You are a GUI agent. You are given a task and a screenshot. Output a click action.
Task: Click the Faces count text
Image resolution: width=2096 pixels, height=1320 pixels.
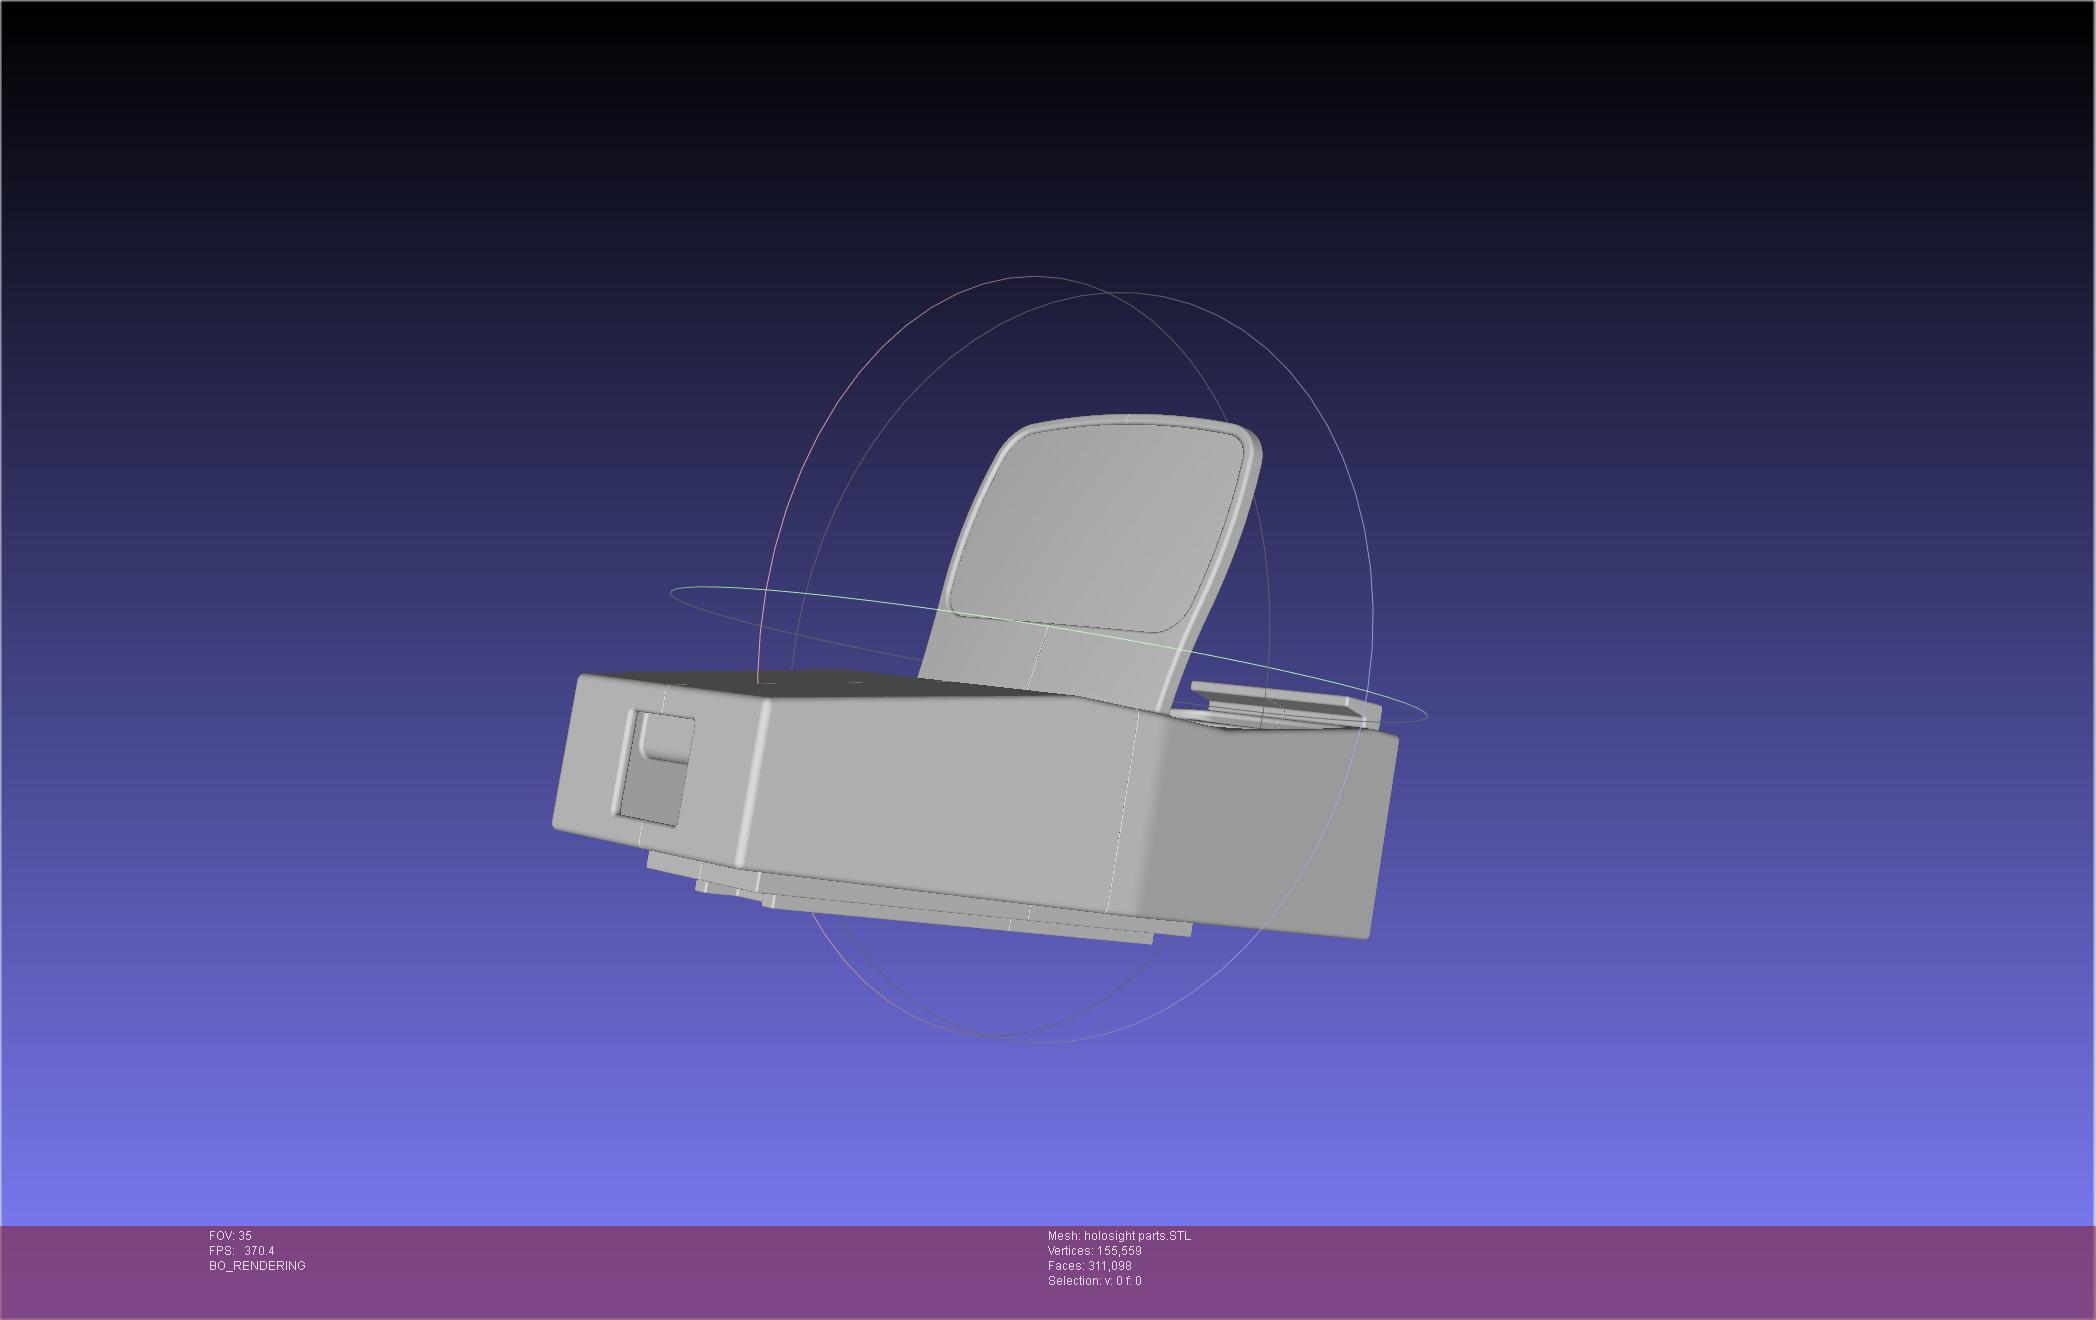[x=1089, y=1266]
